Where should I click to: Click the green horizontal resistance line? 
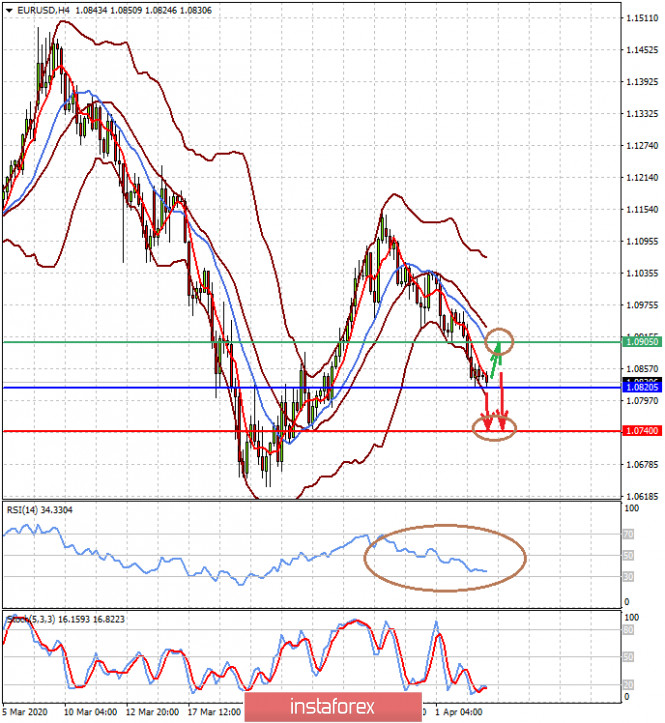coord(312,342)
